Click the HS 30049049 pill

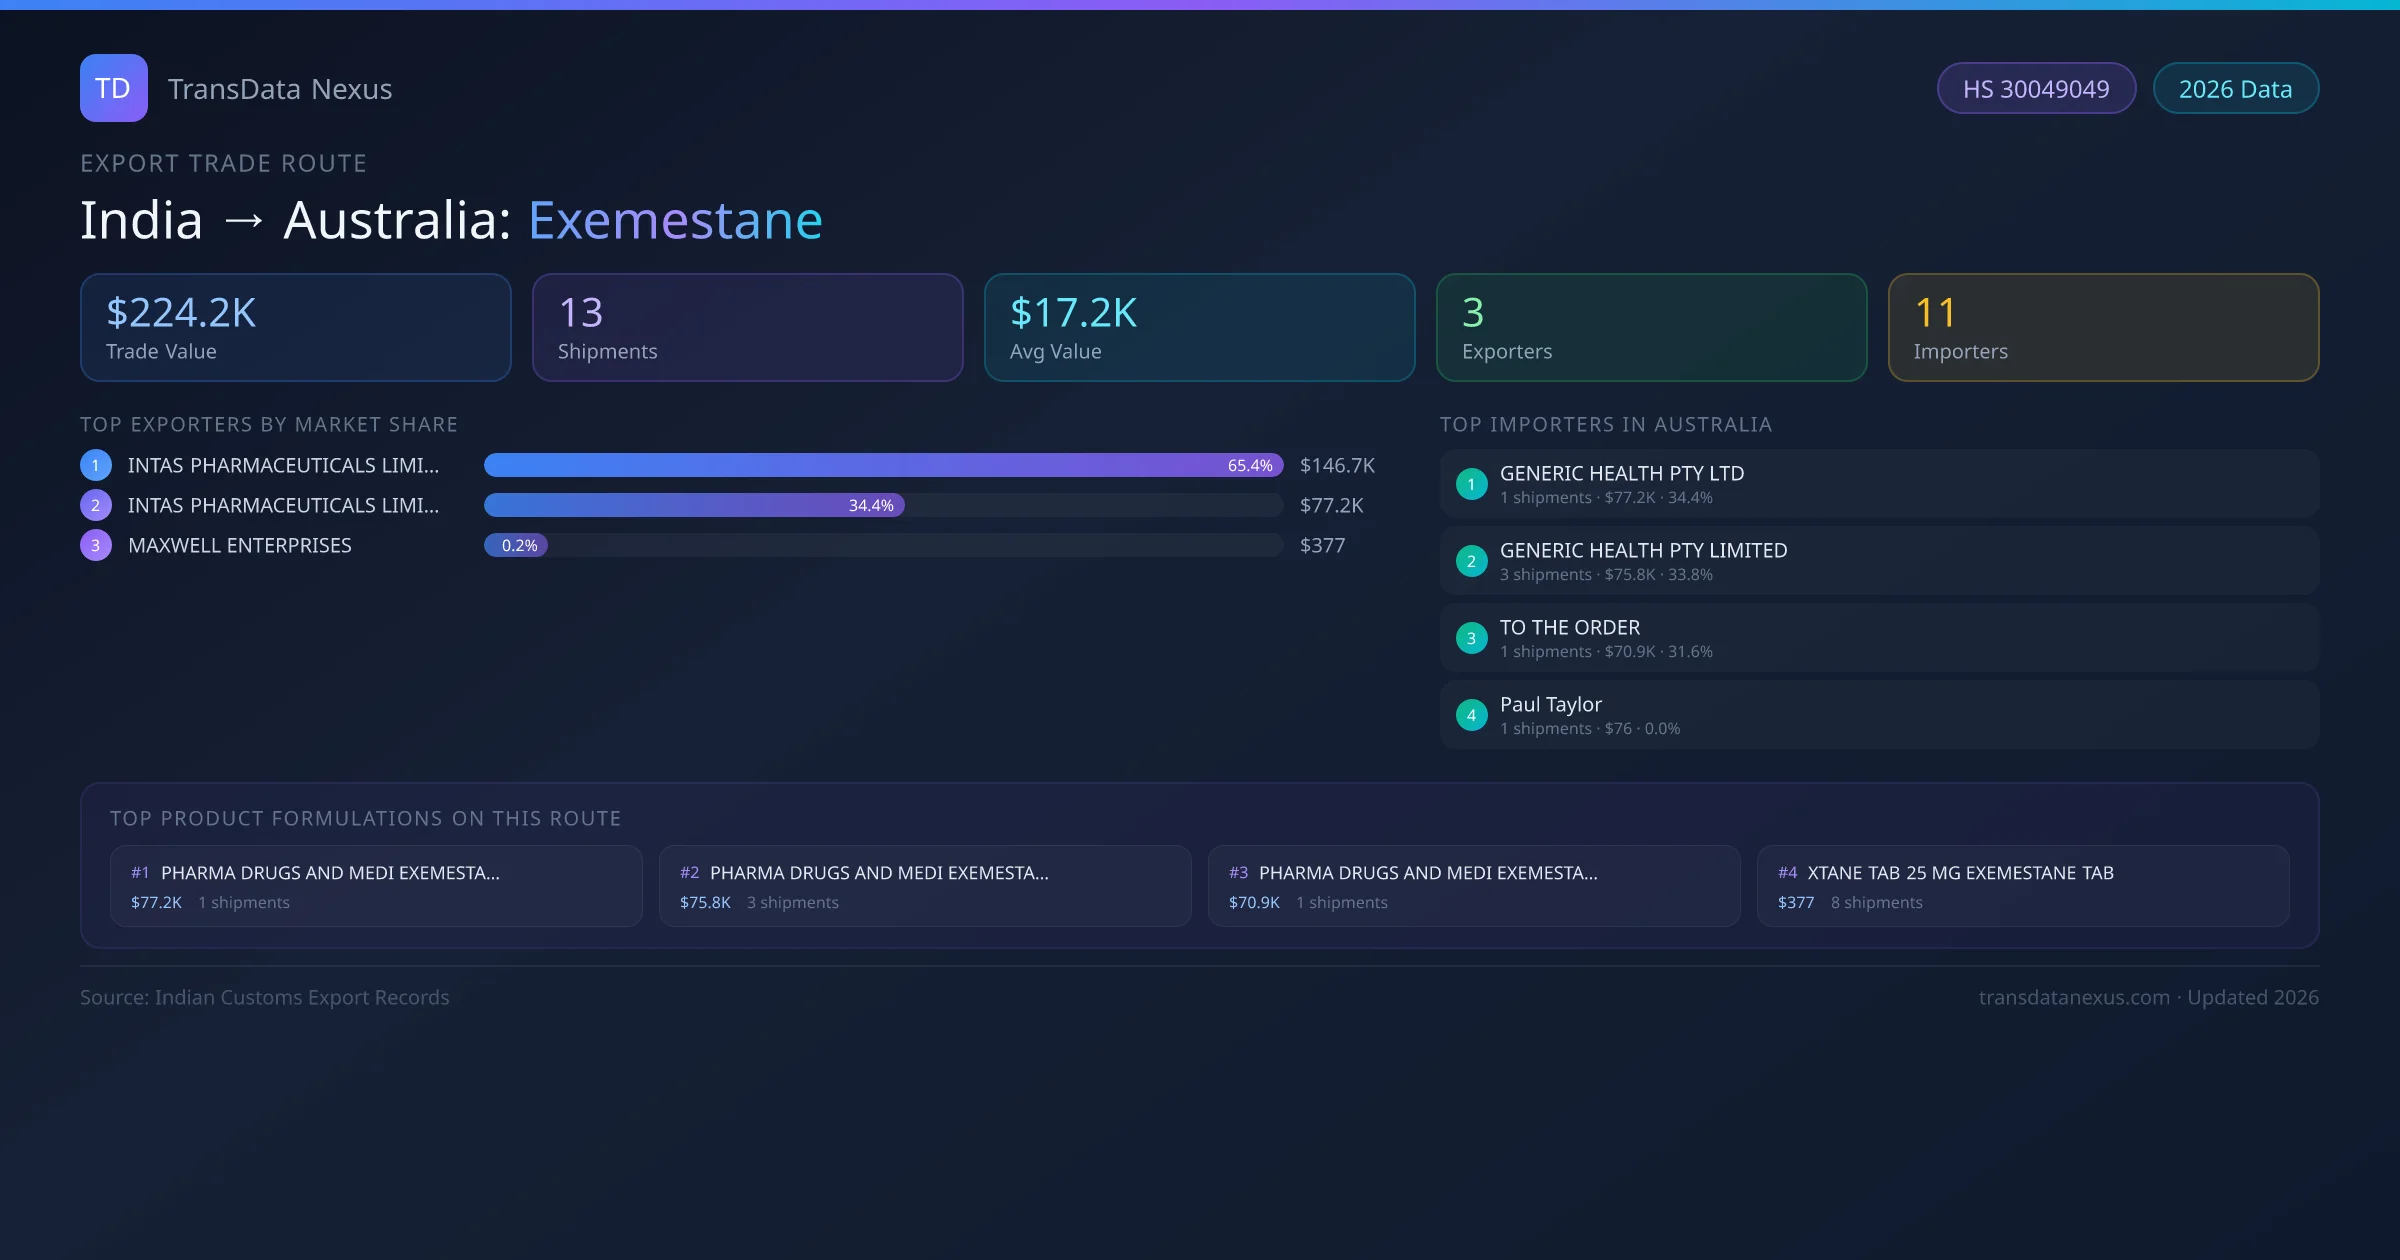(2036, 89)
